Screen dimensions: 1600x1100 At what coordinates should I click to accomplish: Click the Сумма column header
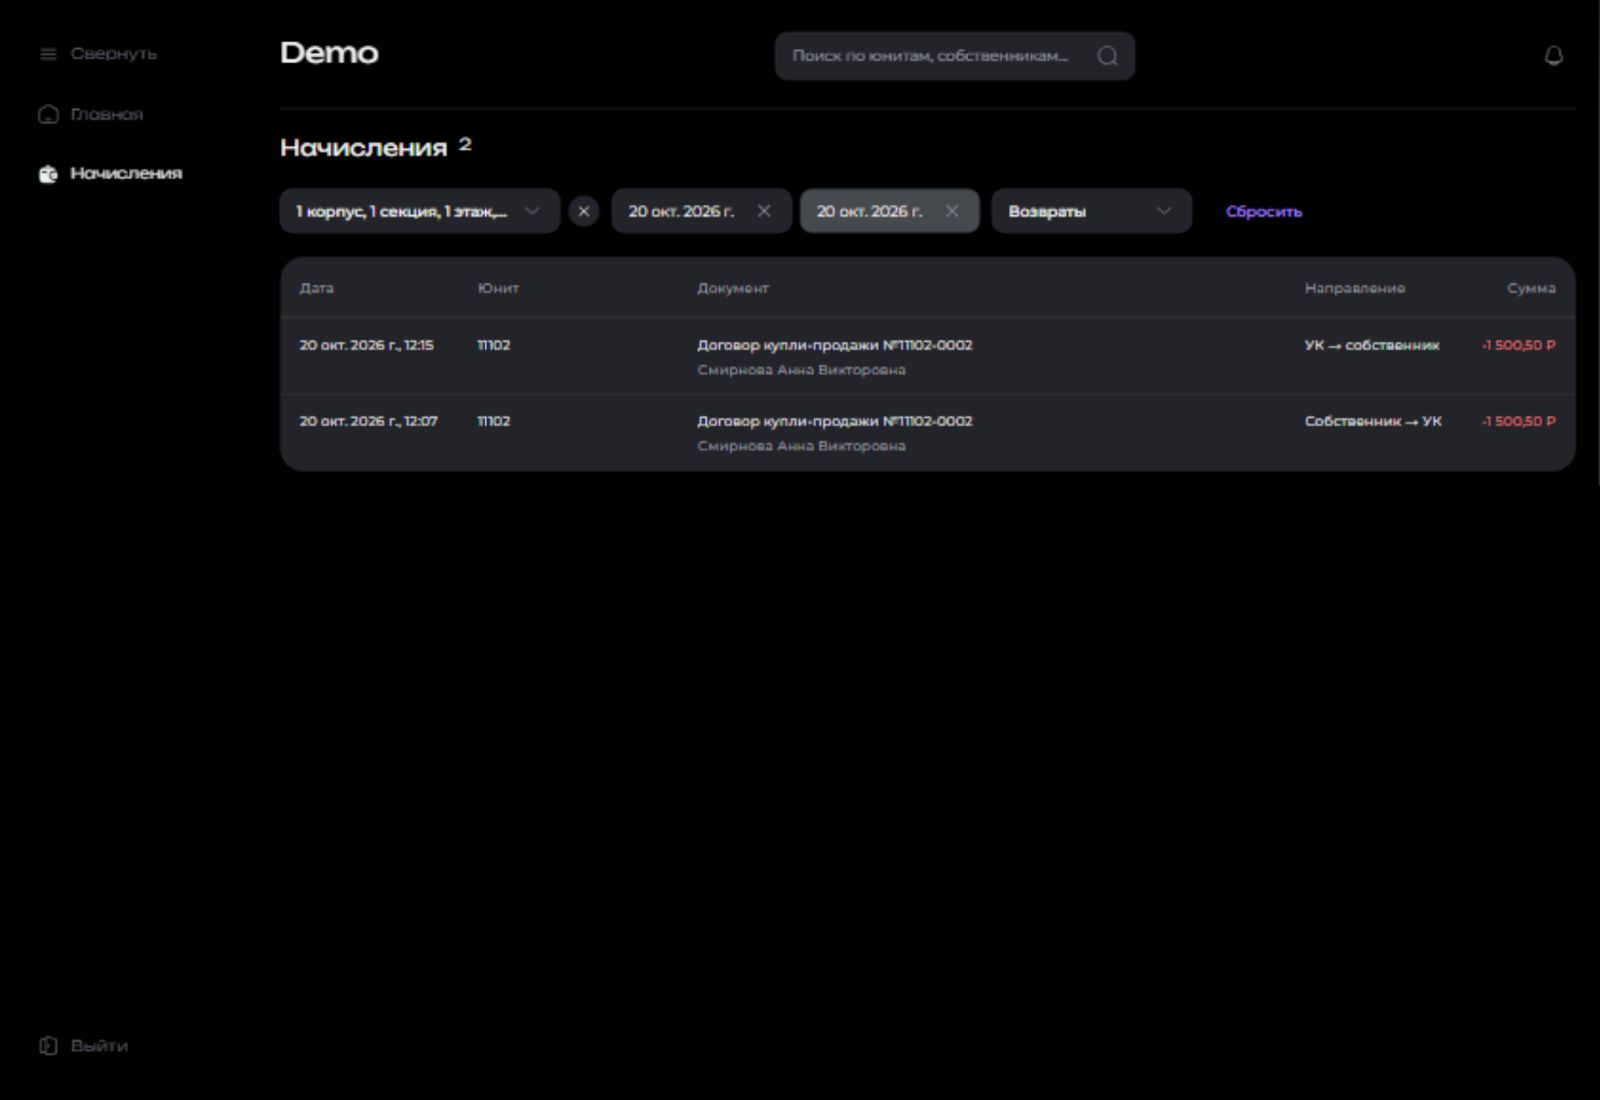pos(1531,288)
